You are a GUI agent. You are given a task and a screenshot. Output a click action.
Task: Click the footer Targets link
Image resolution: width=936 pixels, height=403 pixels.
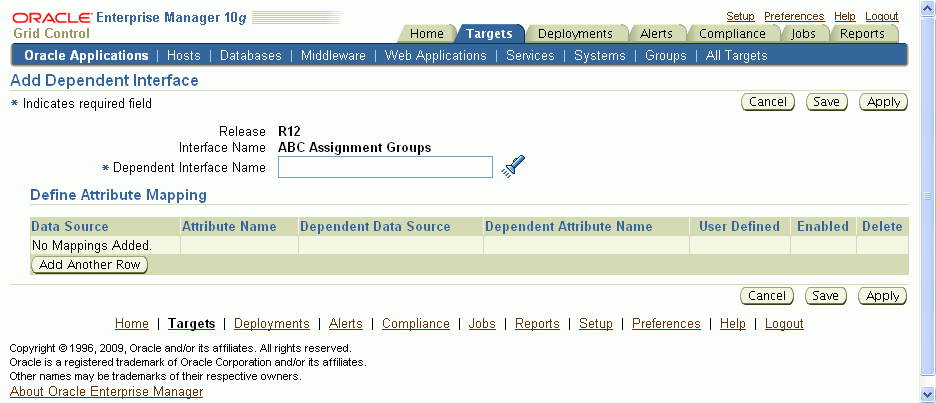192,324
